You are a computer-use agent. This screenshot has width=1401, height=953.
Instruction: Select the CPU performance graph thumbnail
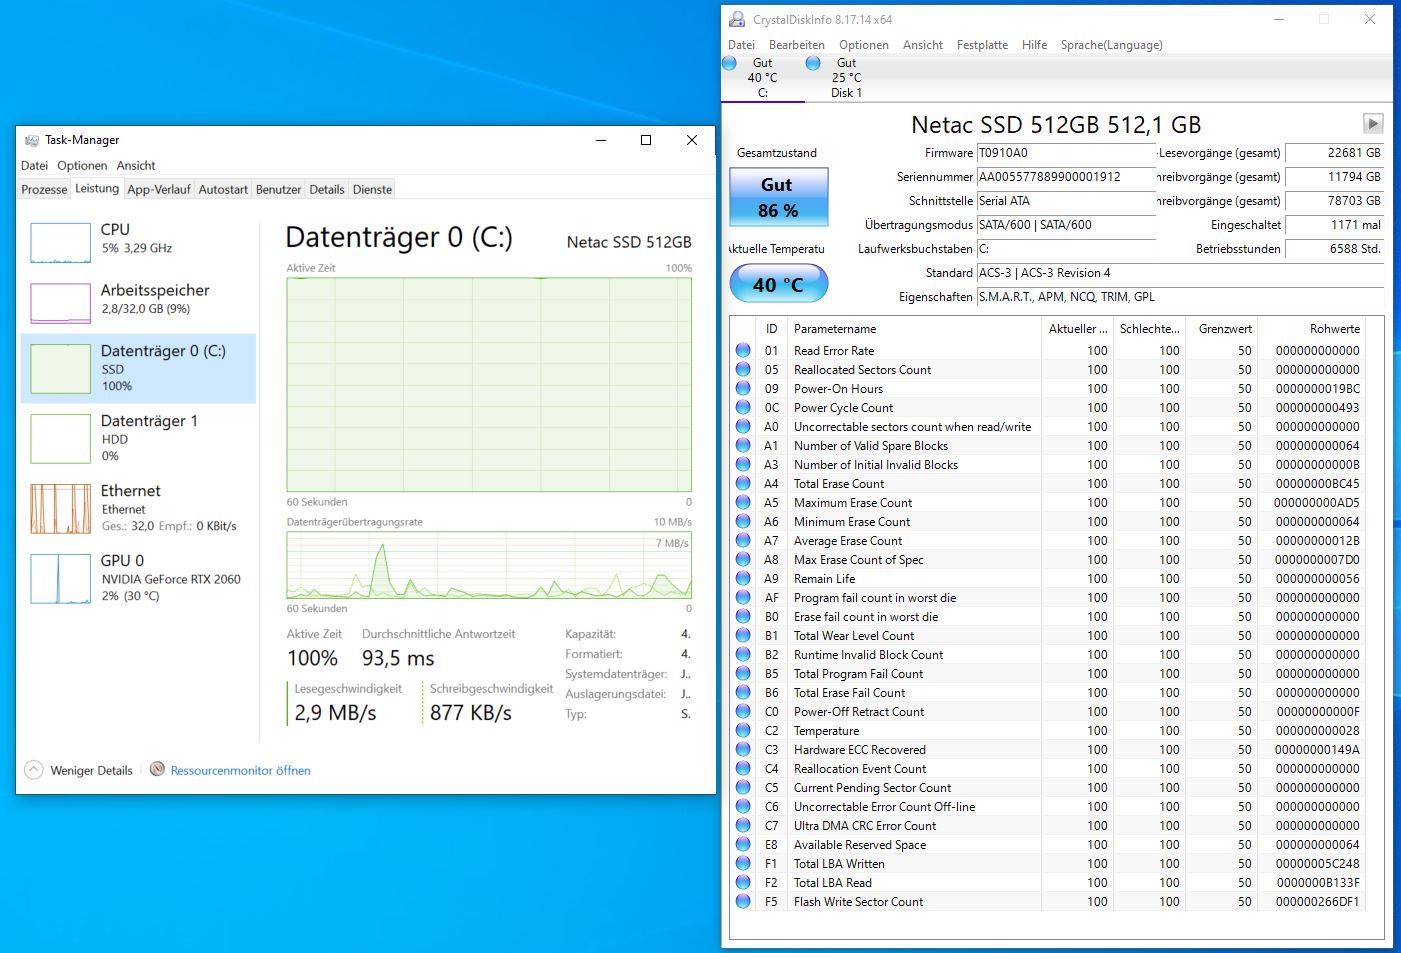pyautogui.click(x=60, y=243)
